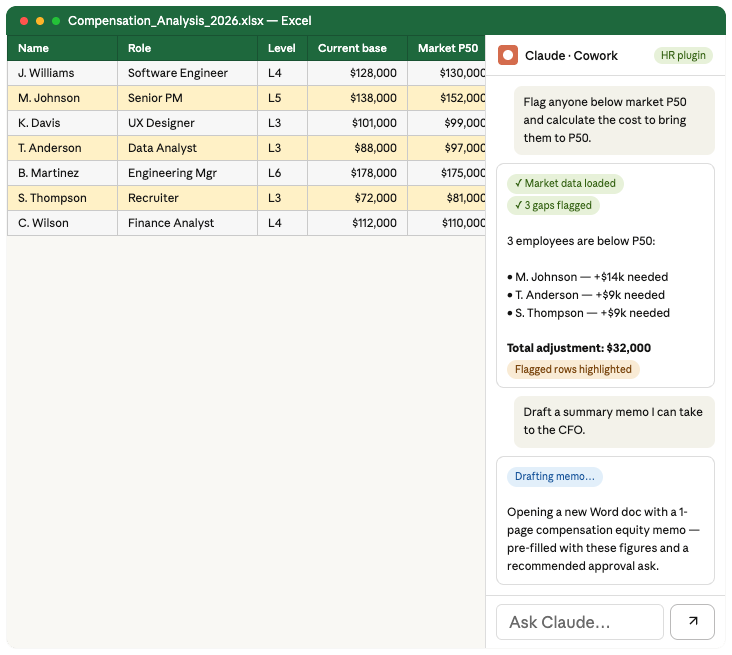
Task: Select the Engineering Mgr role cell
Action: pos(187,173)
